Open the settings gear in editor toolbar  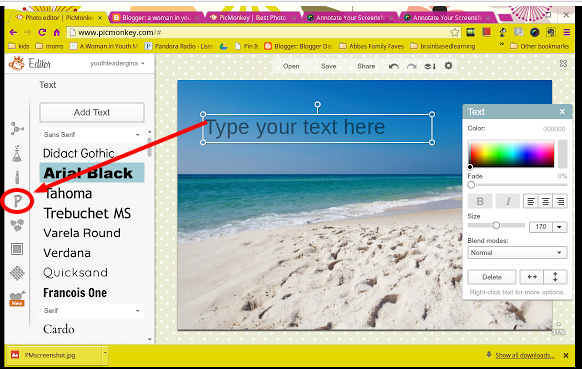[x=448, y=66]
